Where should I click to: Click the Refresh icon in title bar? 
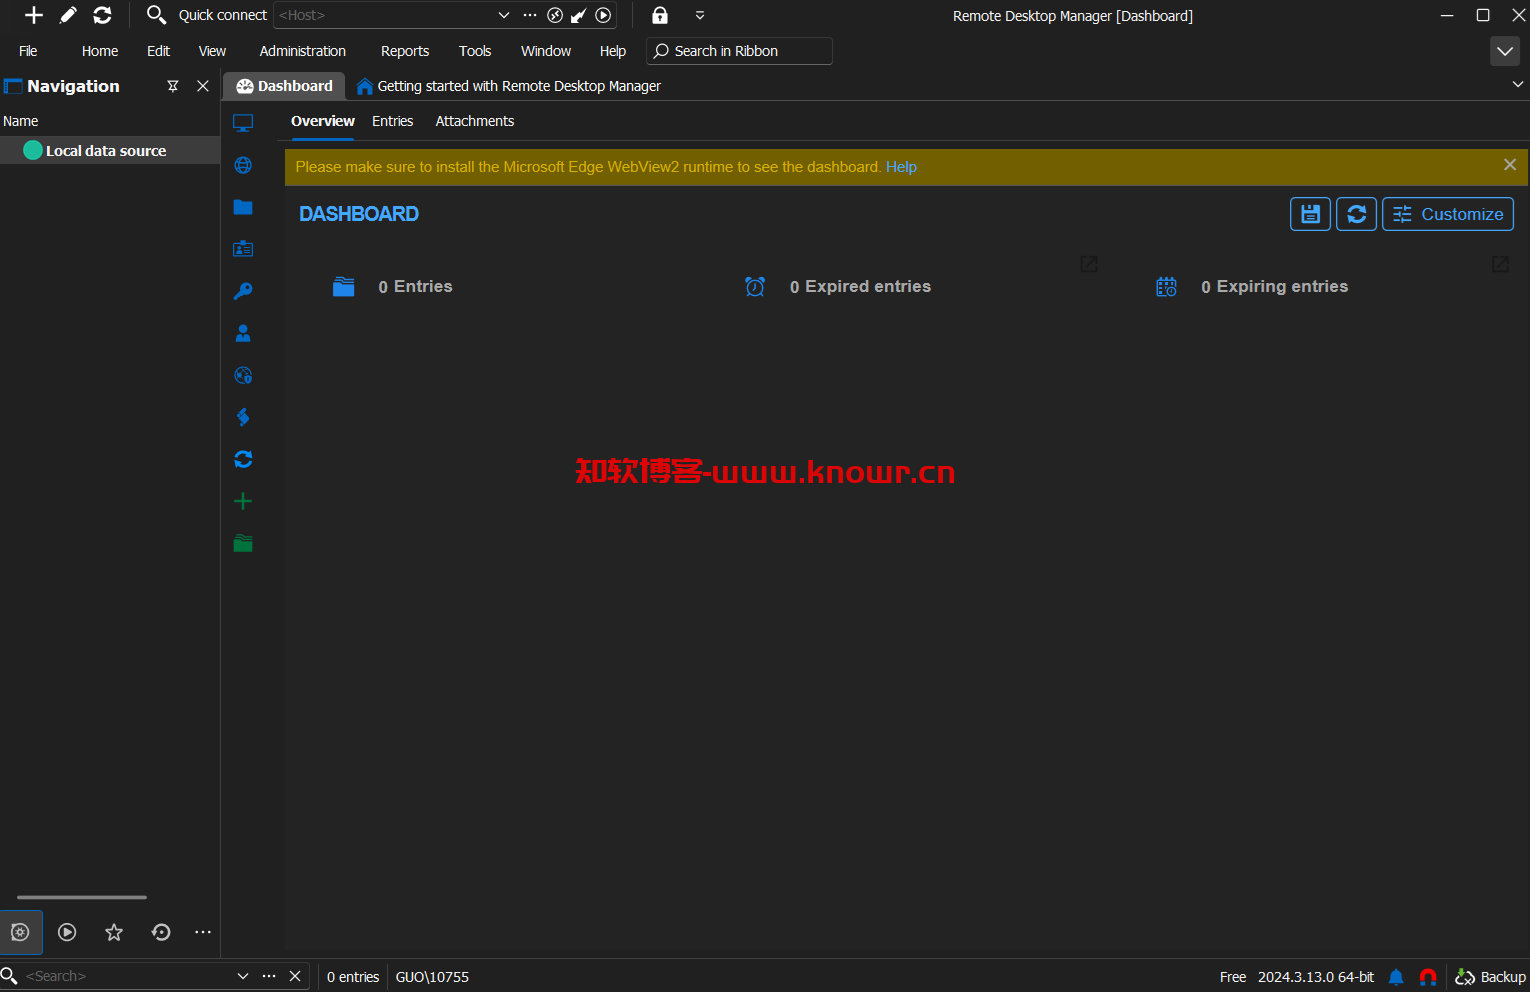coord(102,15)
